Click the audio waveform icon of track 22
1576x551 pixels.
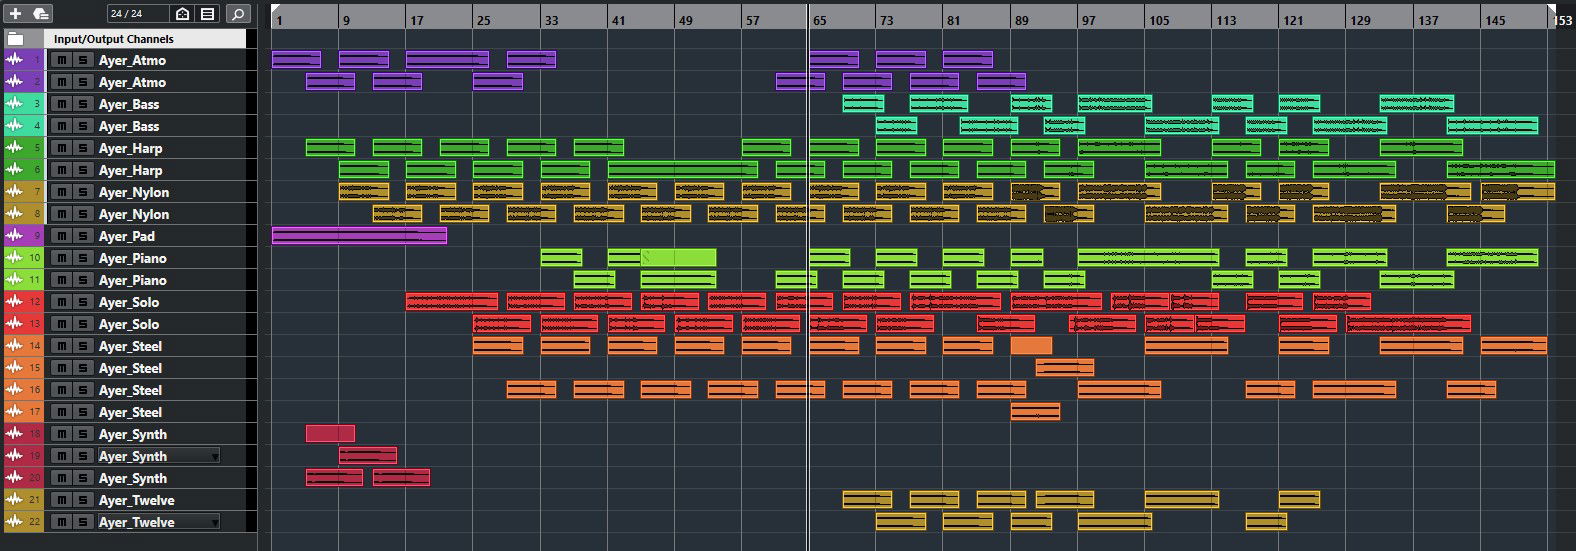coord(14,522)
